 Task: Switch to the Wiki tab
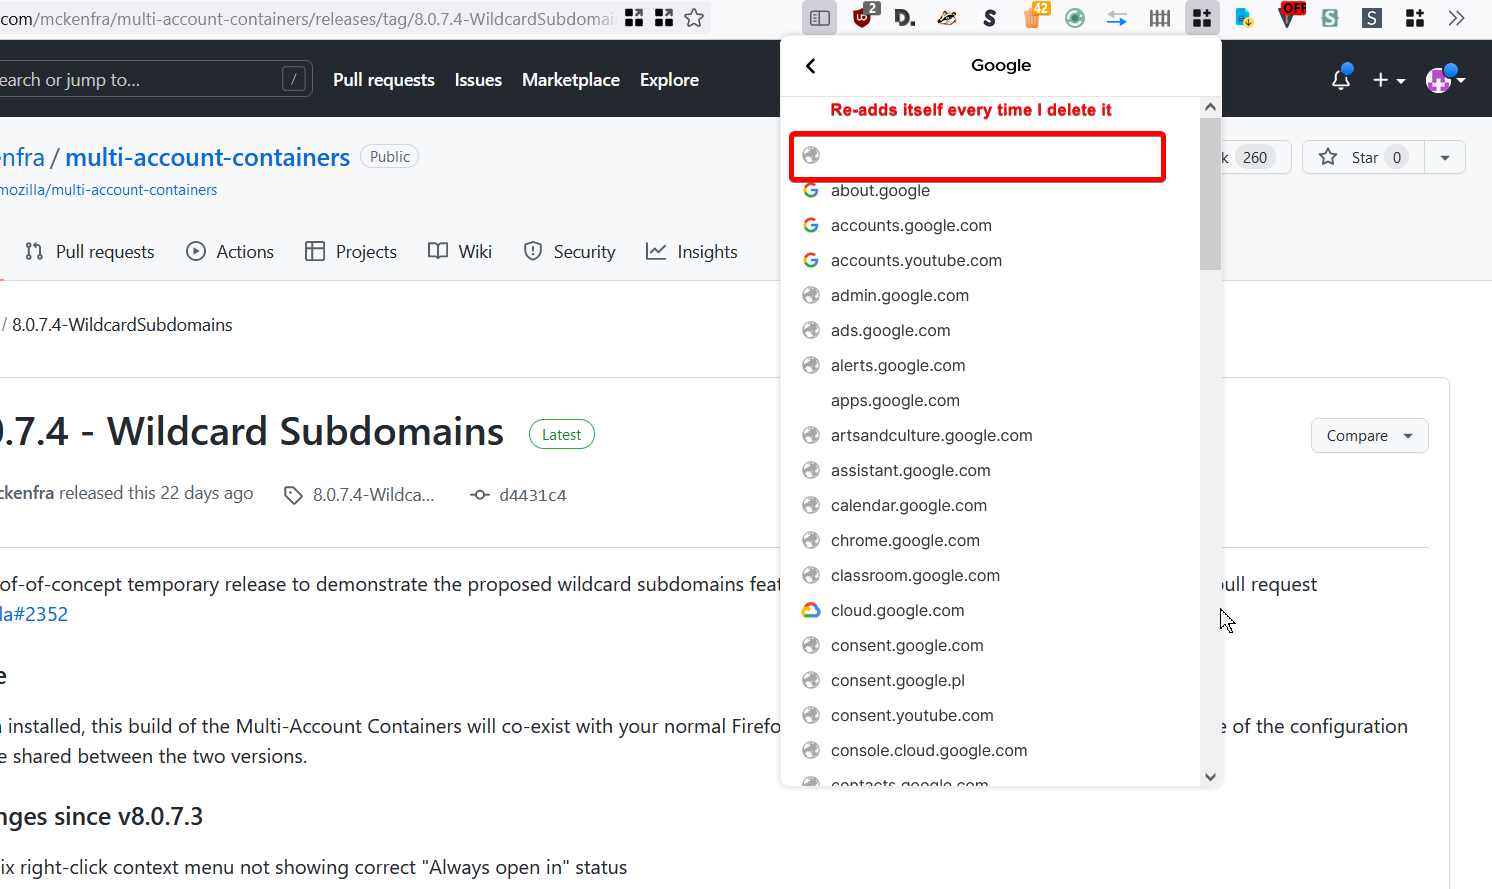click(460, 252)
